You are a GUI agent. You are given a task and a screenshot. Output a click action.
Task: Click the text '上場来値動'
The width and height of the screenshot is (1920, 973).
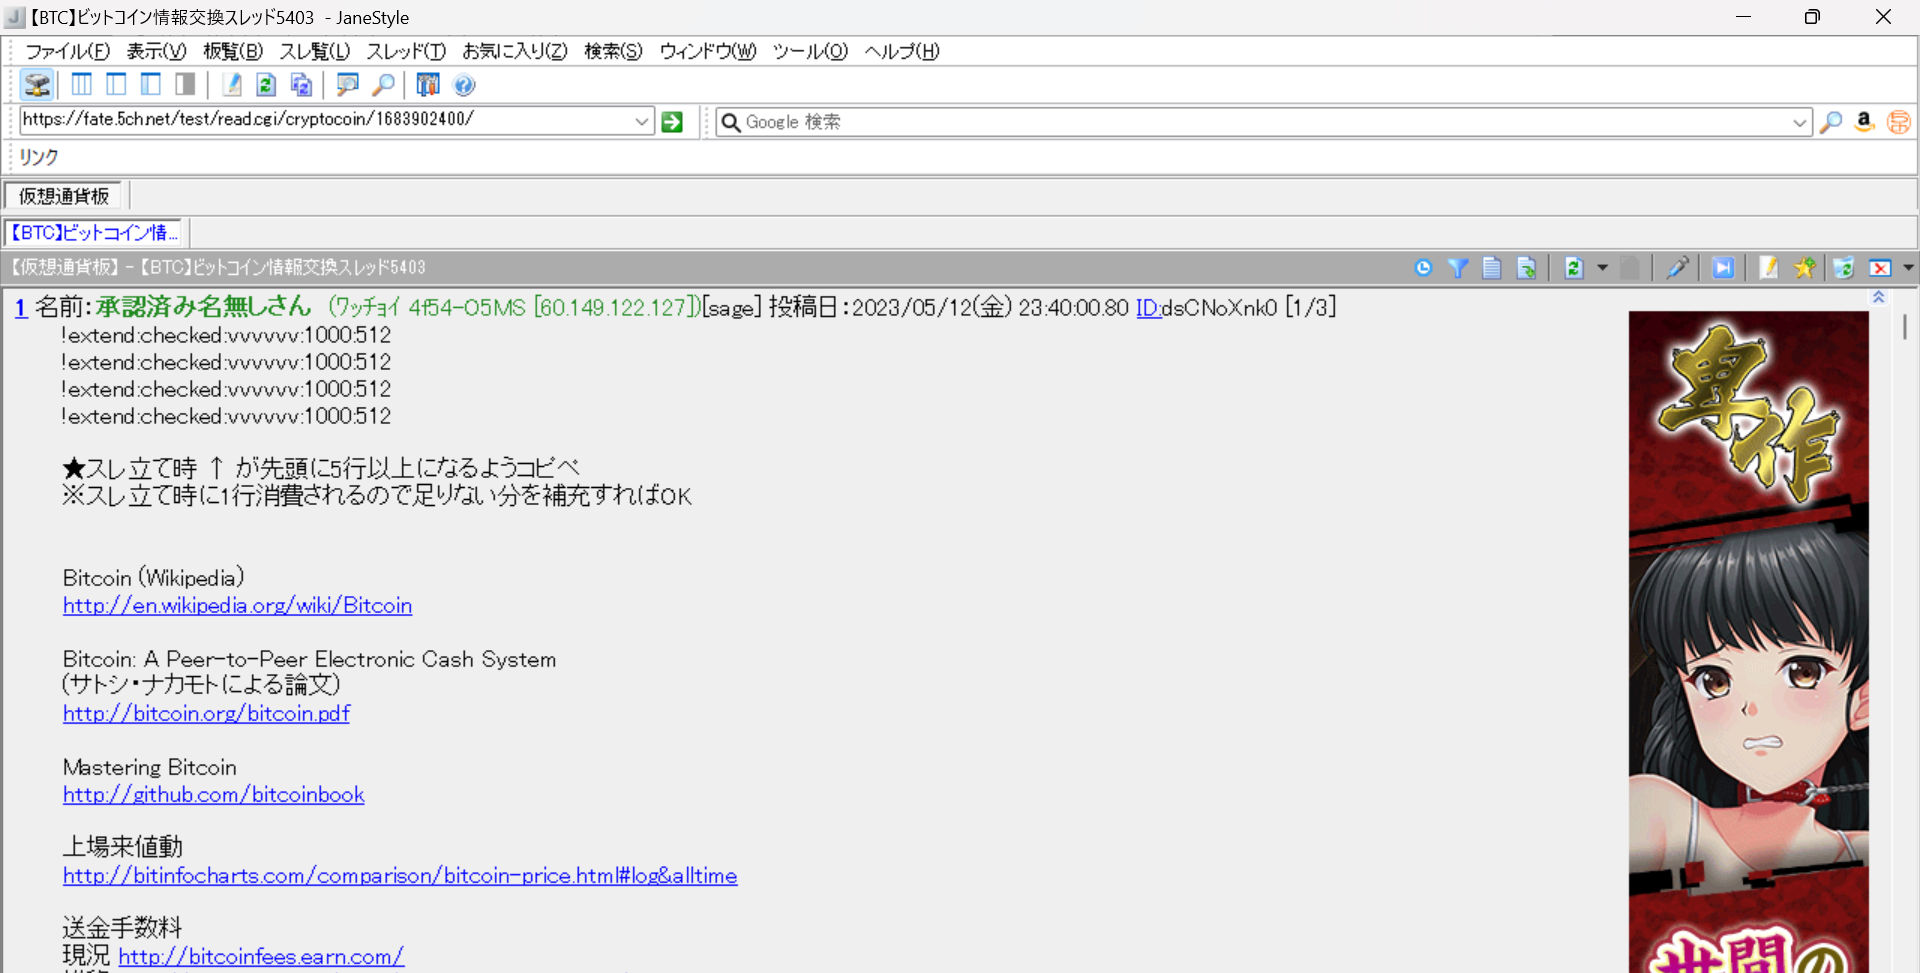123,847
